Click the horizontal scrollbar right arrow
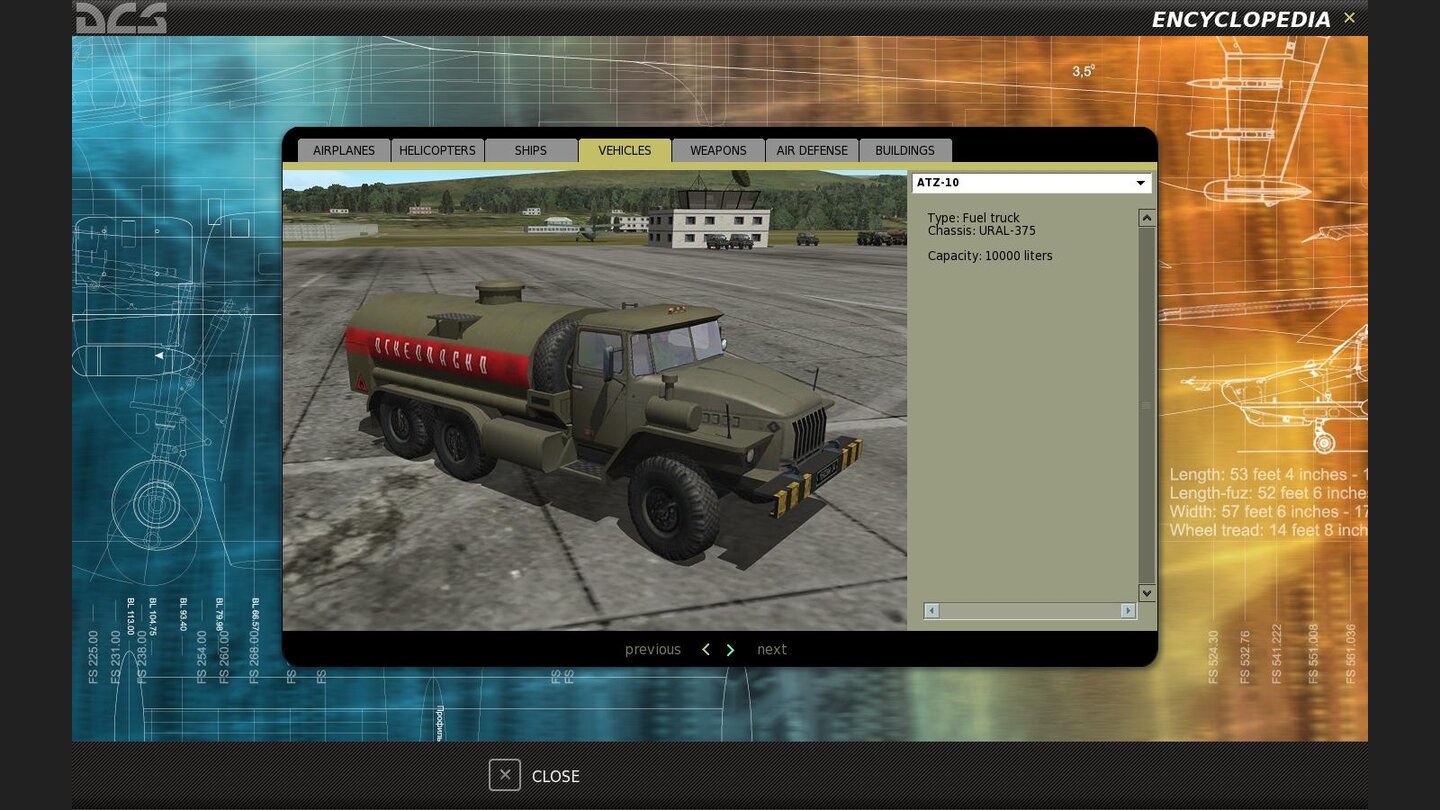The image size is (1440, 810). (x=1128, y=610)
